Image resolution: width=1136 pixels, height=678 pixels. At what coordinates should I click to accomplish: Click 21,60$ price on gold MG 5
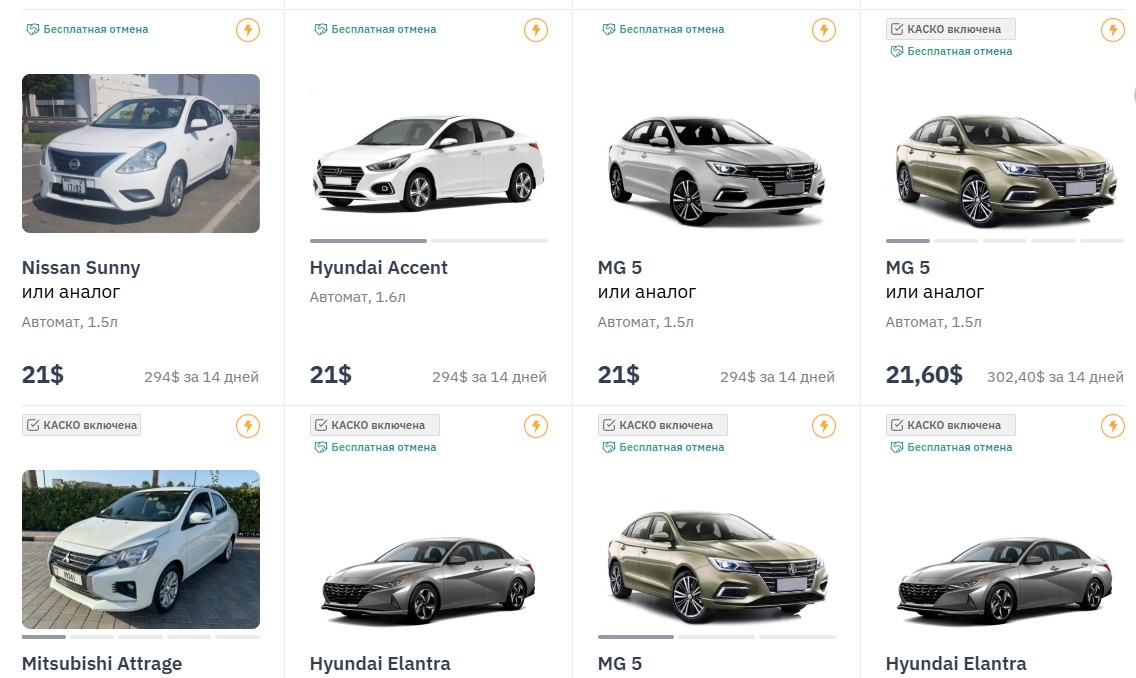924,375
